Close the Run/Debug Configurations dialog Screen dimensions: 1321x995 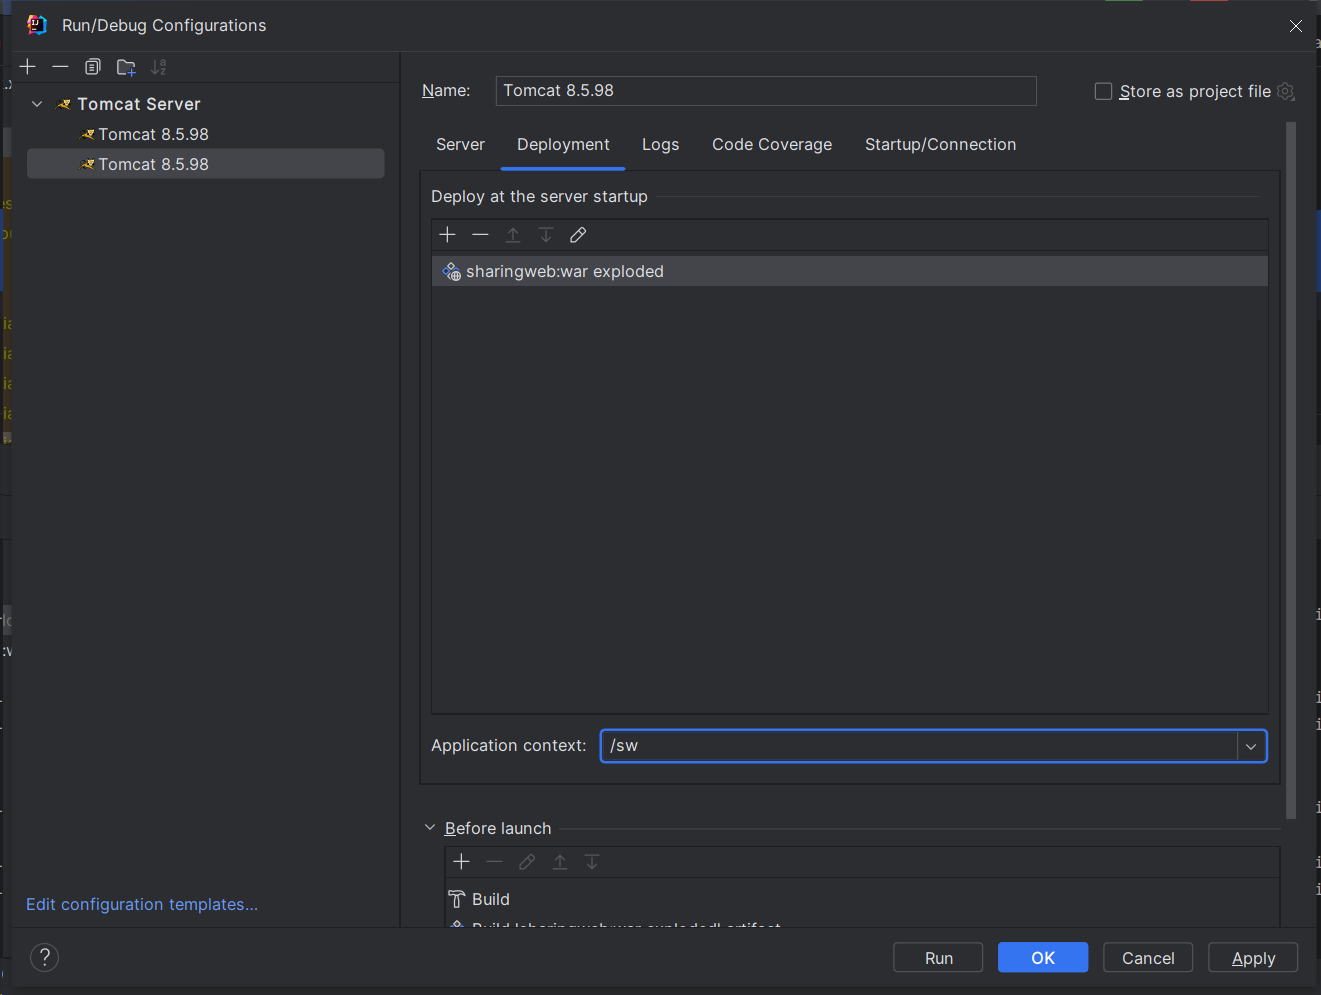tap(1296, 26)
